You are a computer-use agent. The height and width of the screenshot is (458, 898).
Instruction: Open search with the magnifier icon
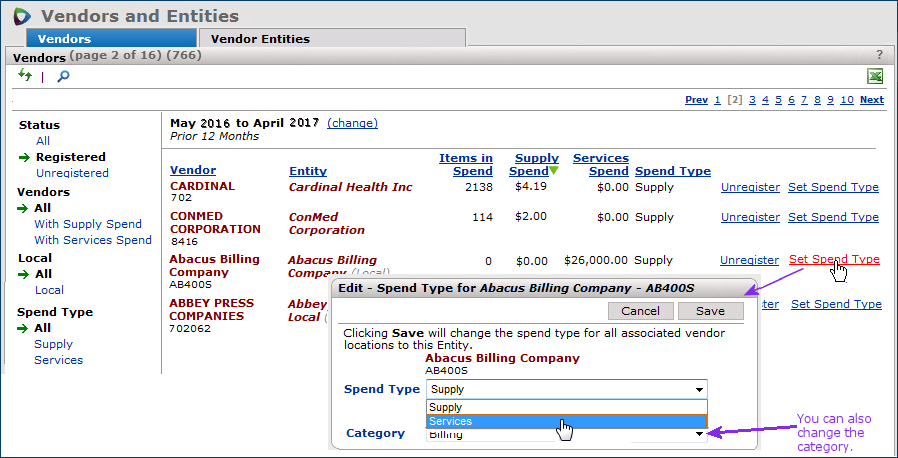click(62, 76)
